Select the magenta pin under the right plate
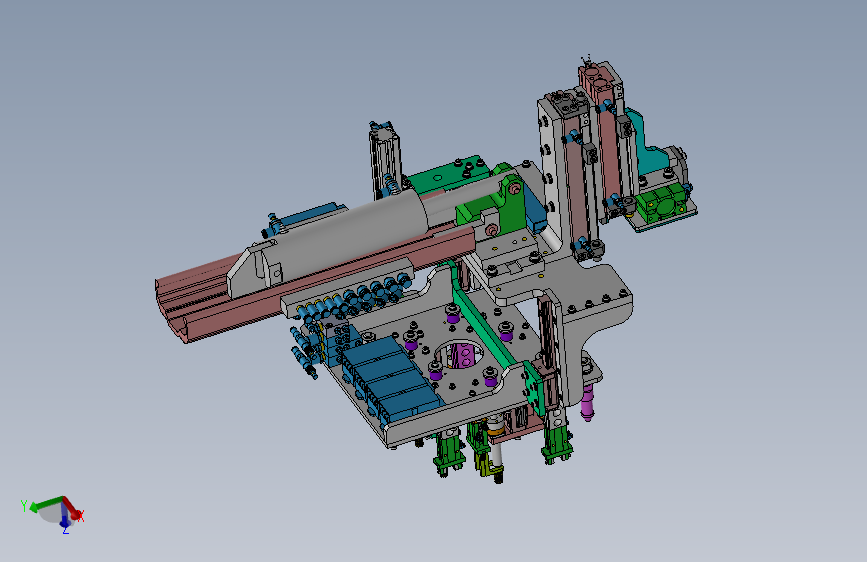This screenshot has height=562, width=867. (x=588, y=402)
